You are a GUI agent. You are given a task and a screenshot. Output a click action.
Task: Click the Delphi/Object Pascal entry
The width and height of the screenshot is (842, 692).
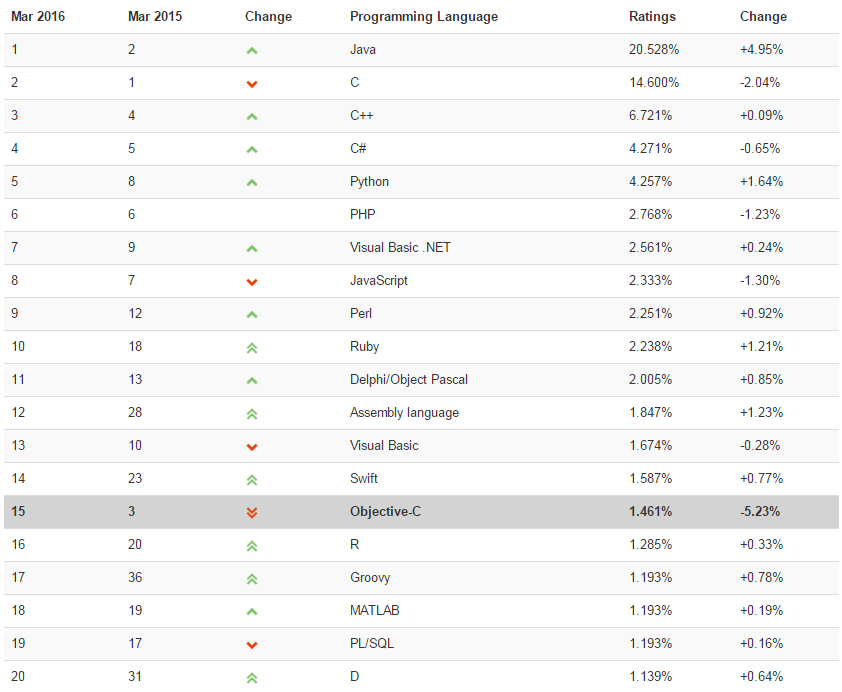coord(408,379)
